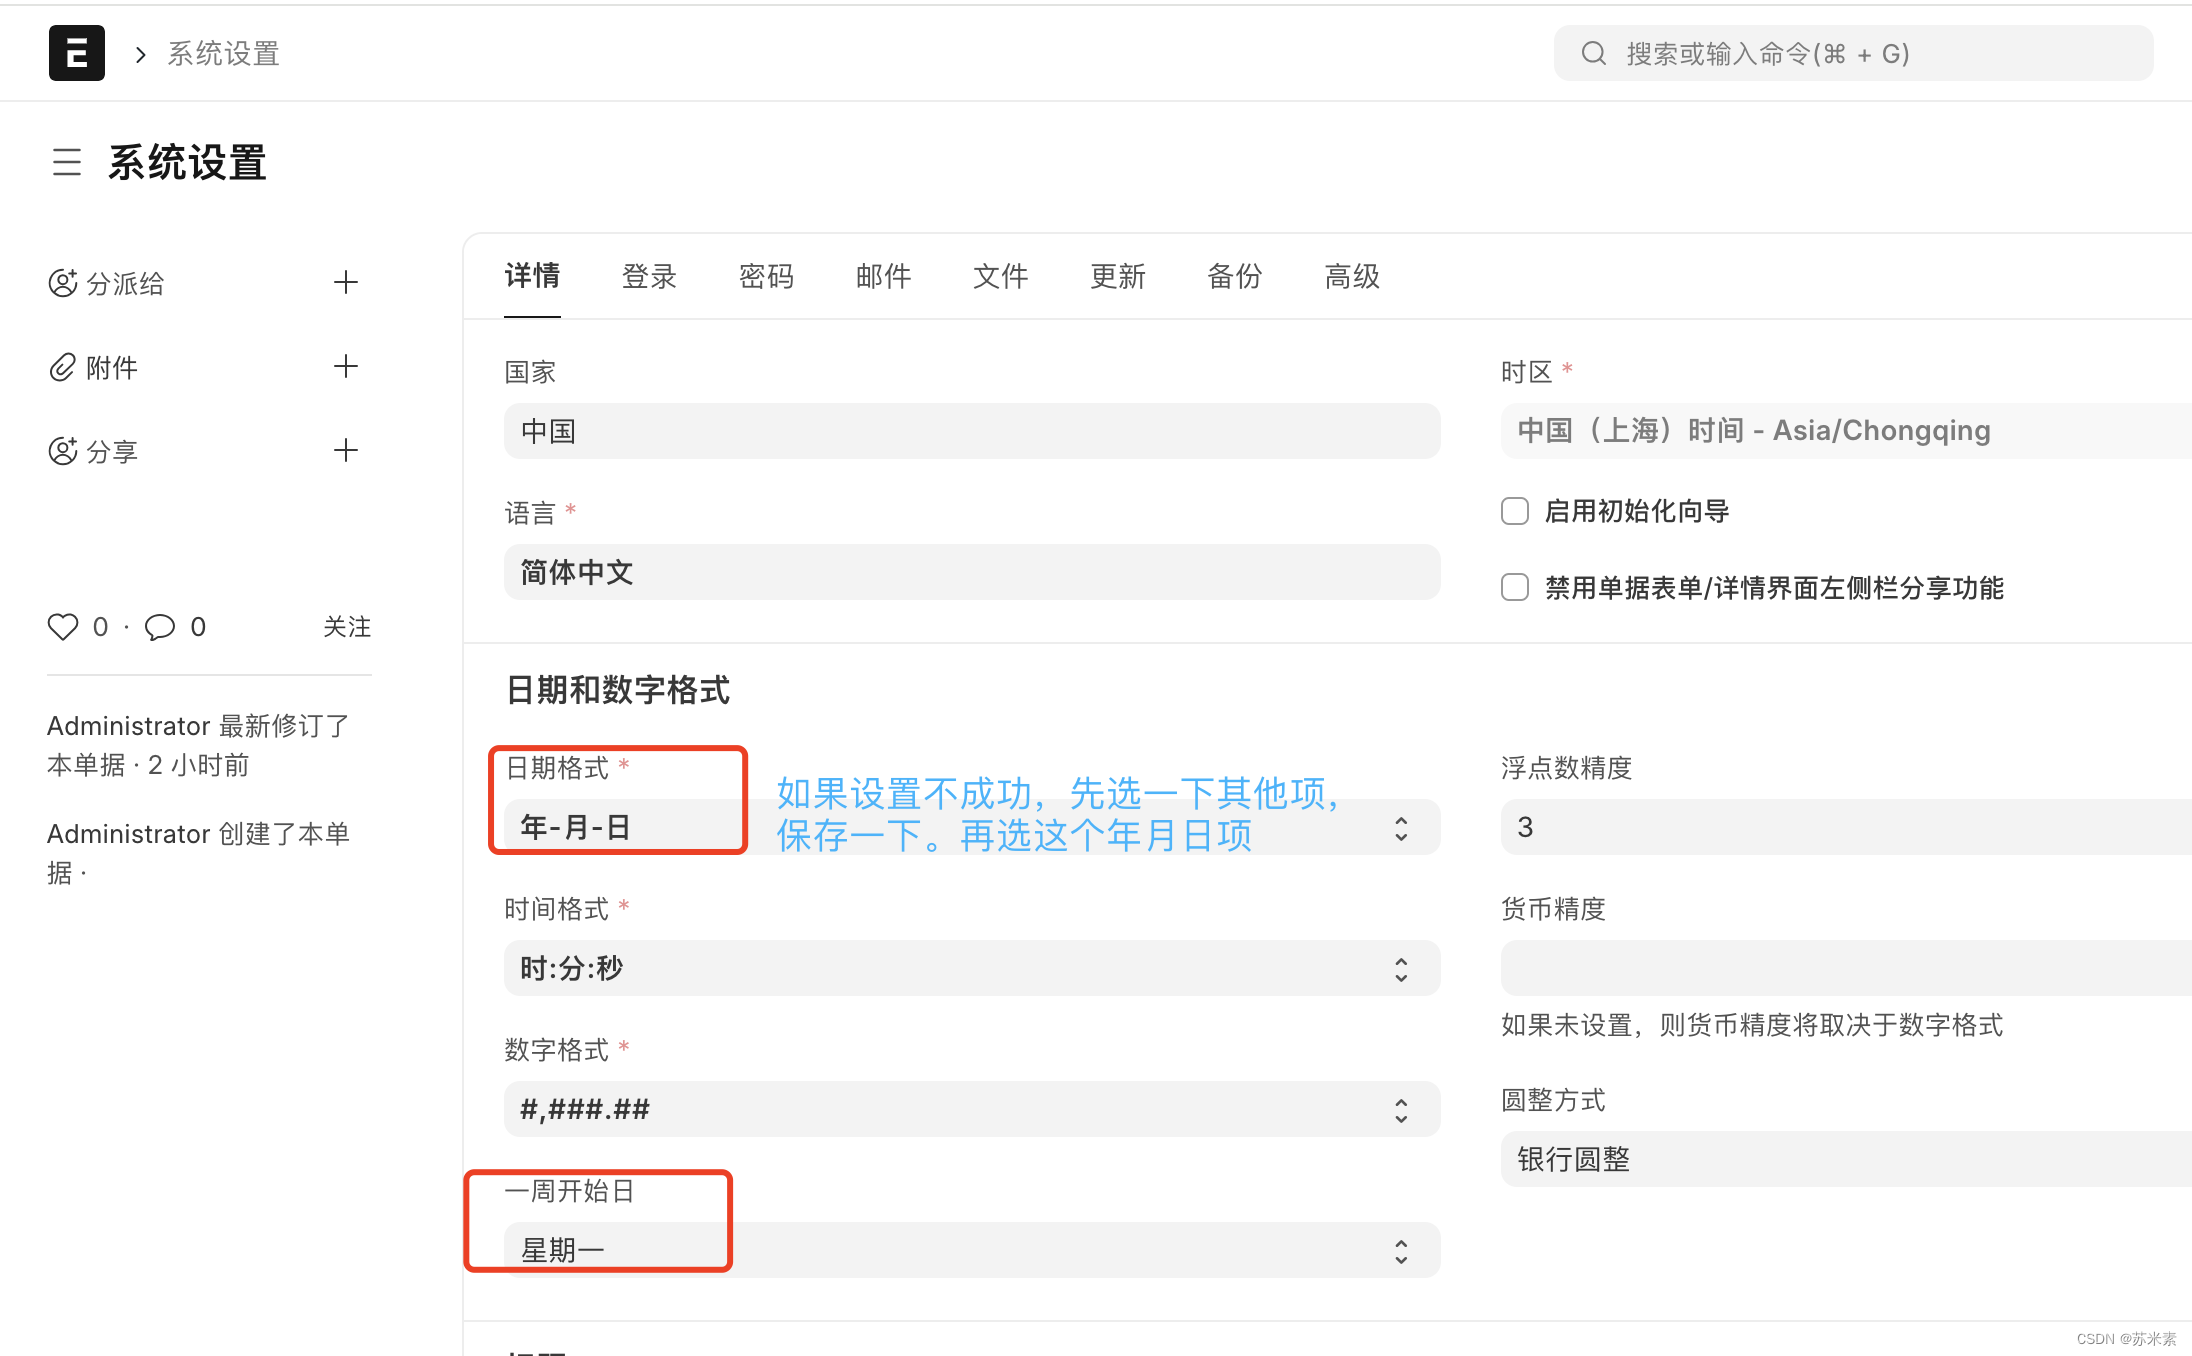The height and width of the screenshot is (1356, 2192).
Task: Click the plus icon next to 分派给
Action: tap(345, 282)
